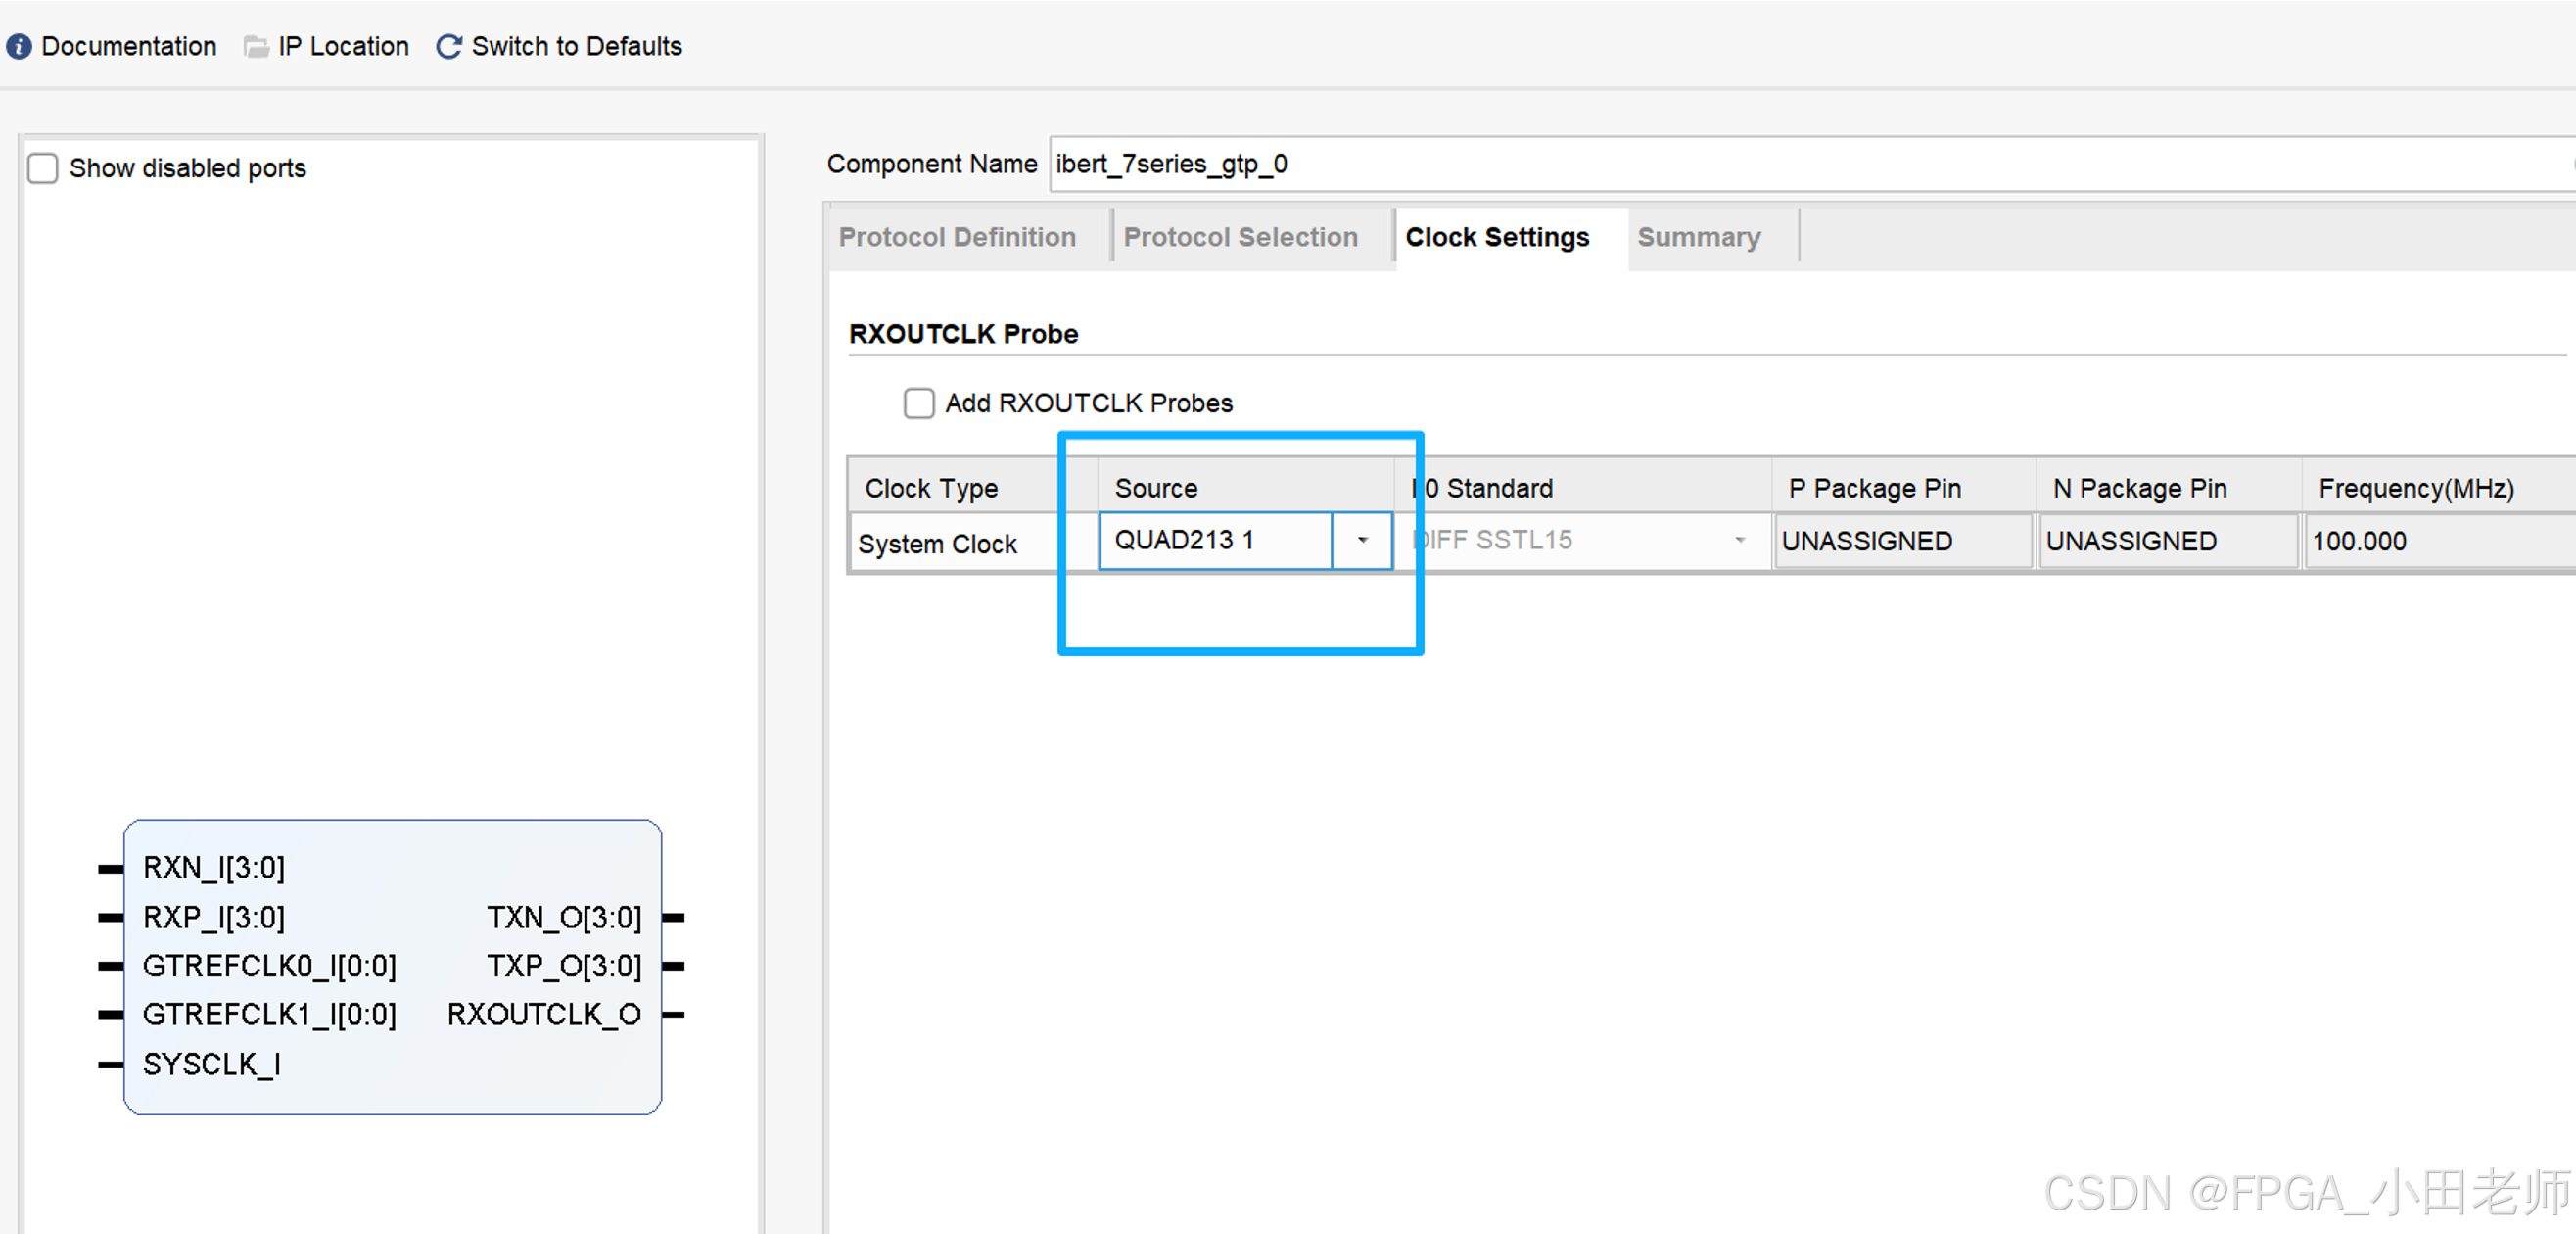2576x1234 pixels.
Task: Switch to Protocol Definition tab
Action: pyautogui.click(x=957, y=237)
